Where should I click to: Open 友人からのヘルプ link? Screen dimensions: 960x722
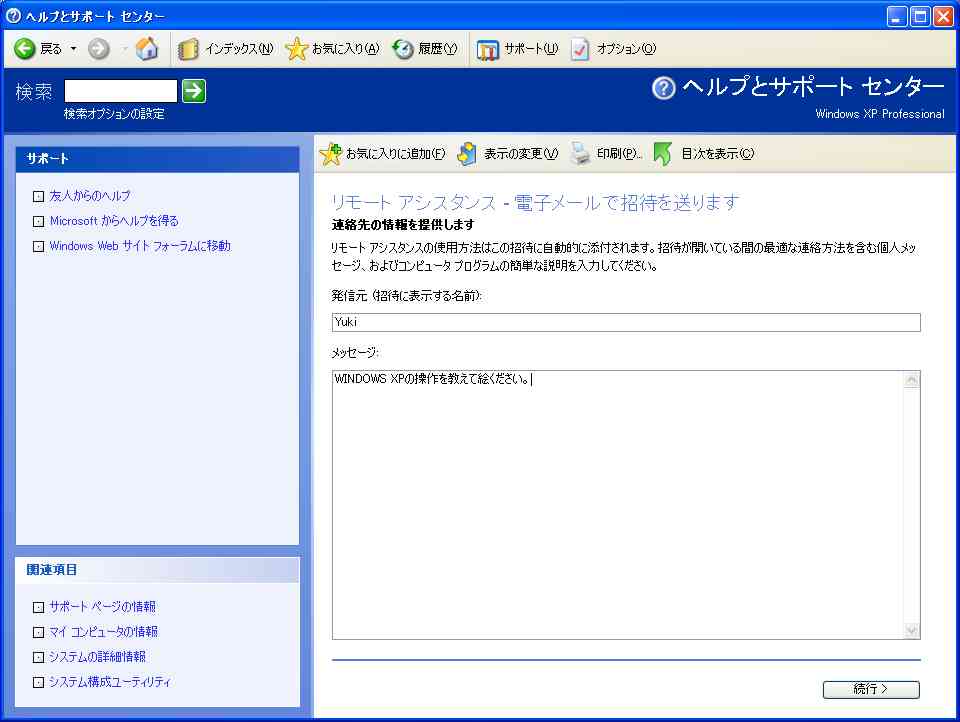coord(90,196)
